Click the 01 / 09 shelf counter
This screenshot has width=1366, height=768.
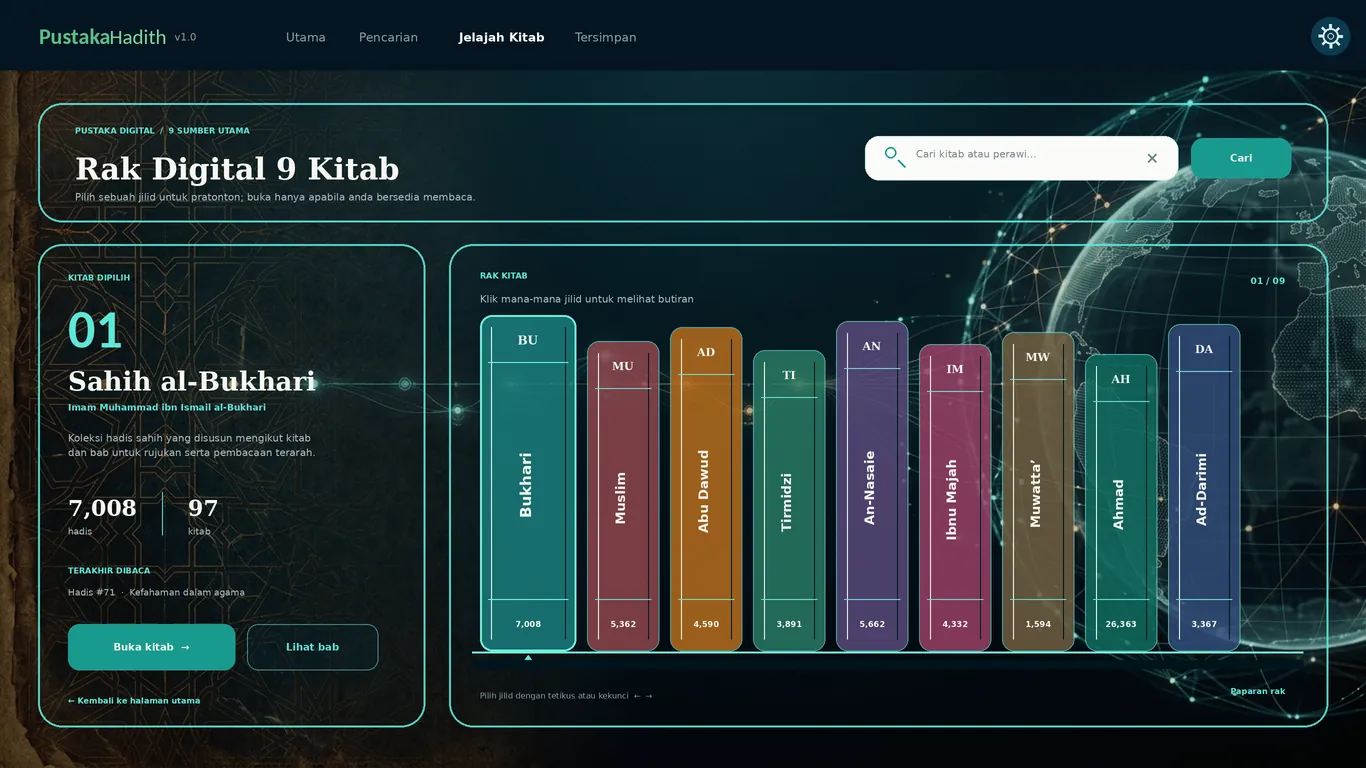point(1268,281)
